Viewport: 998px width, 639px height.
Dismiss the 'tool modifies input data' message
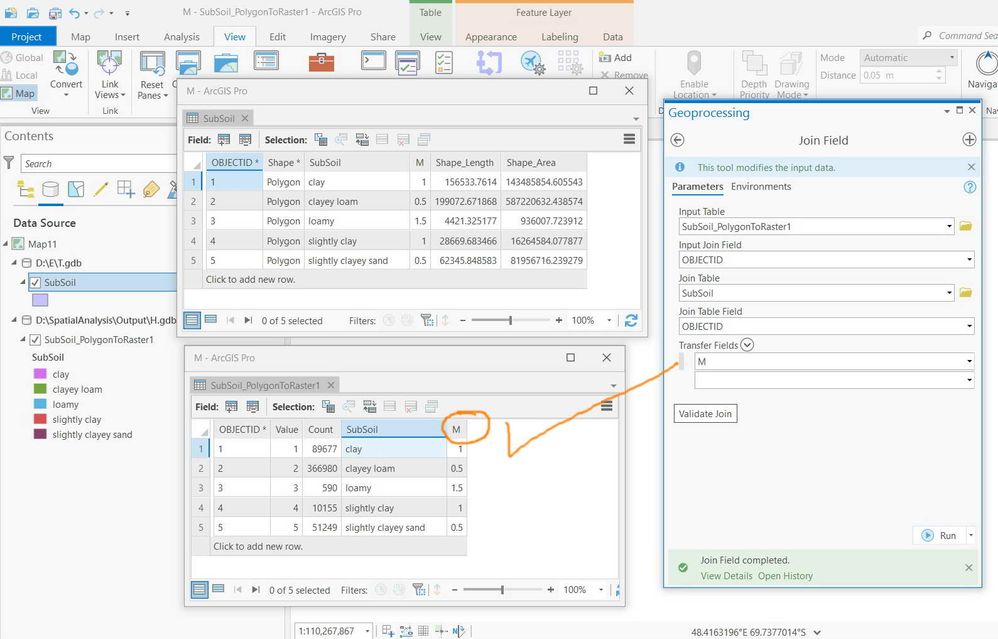[x=971, y=167]
